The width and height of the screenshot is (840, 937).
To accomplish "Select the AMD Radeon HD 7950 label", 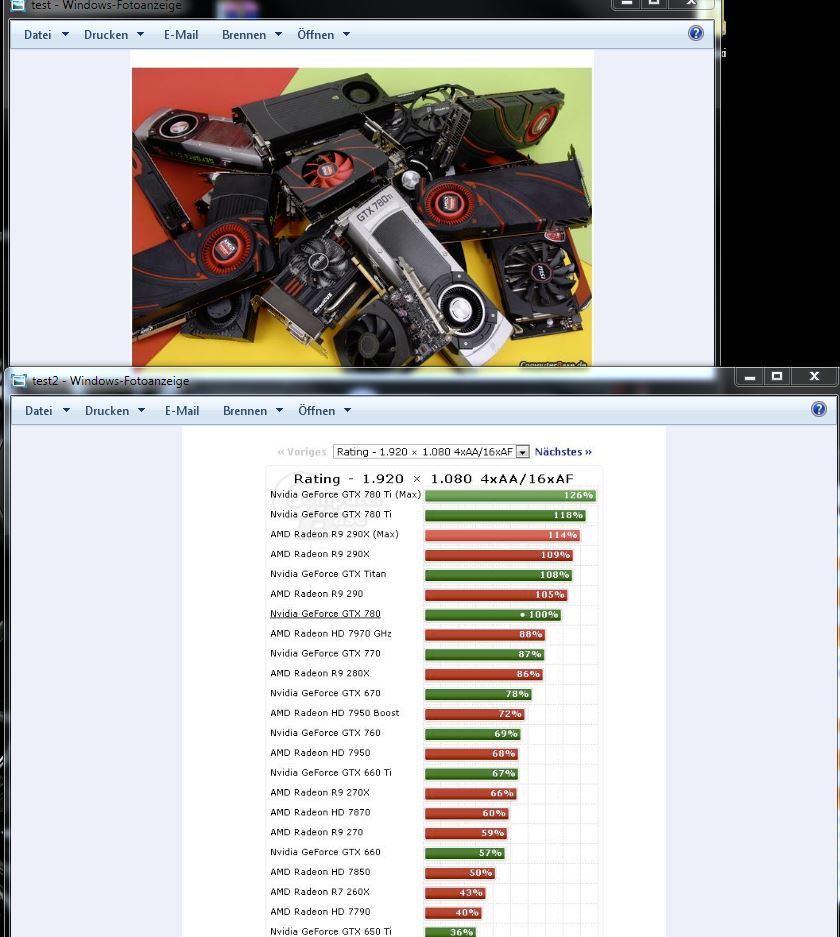I will pos(320,753).
